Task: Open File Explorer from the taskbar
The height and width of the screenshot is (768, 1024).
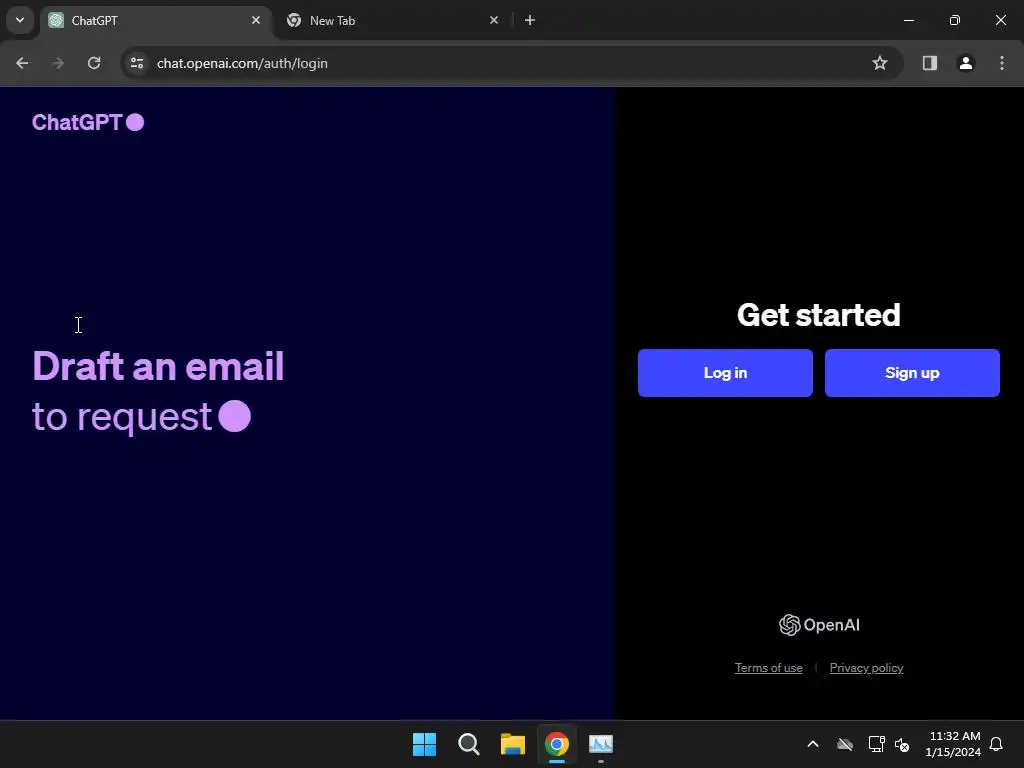Action: point(513,744)
